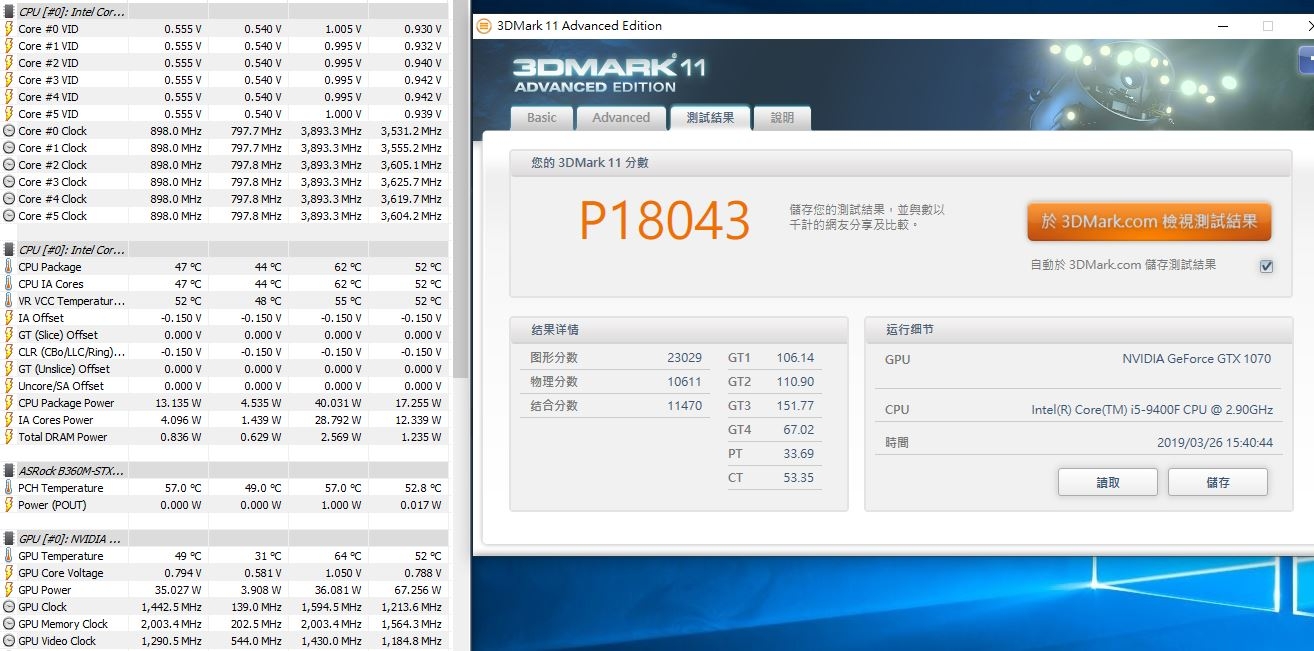The width and height of the screenshot is (1314, 651).
Task: Click the GPU Core Voltage lightning icon
Action: (x=9, y=573)
